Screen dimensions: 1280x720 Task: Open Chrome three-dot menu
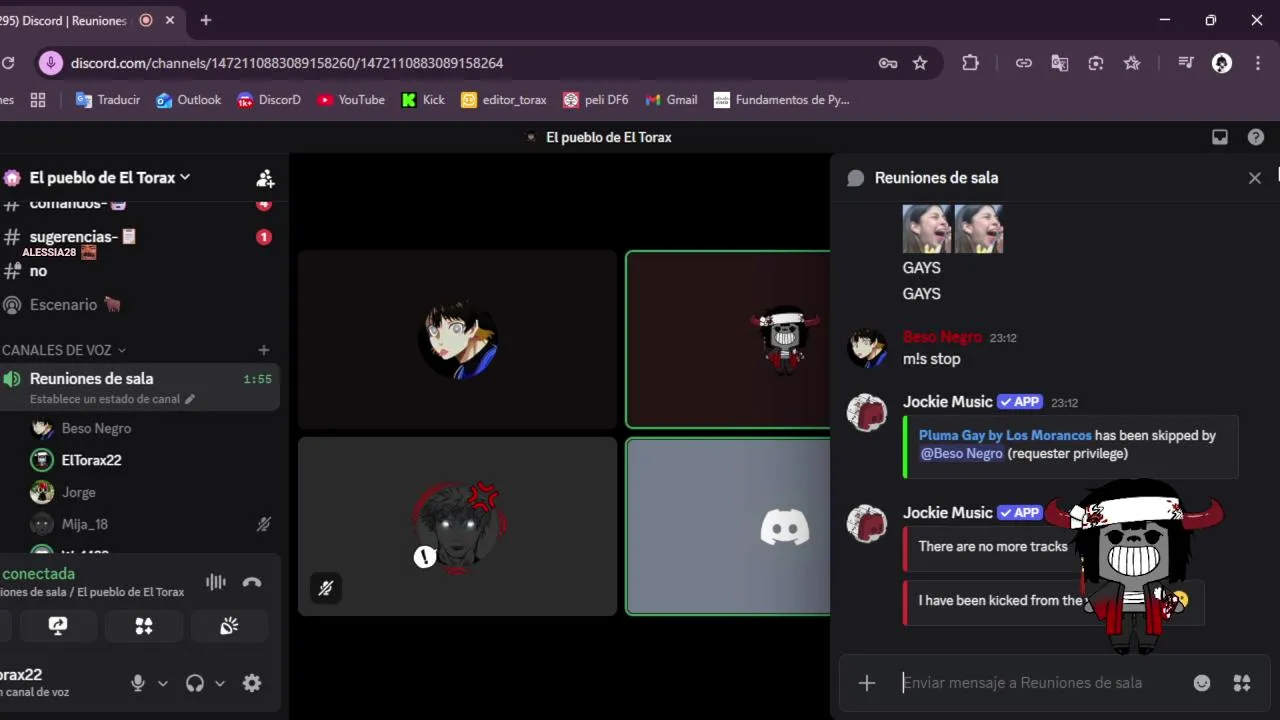1256,63
